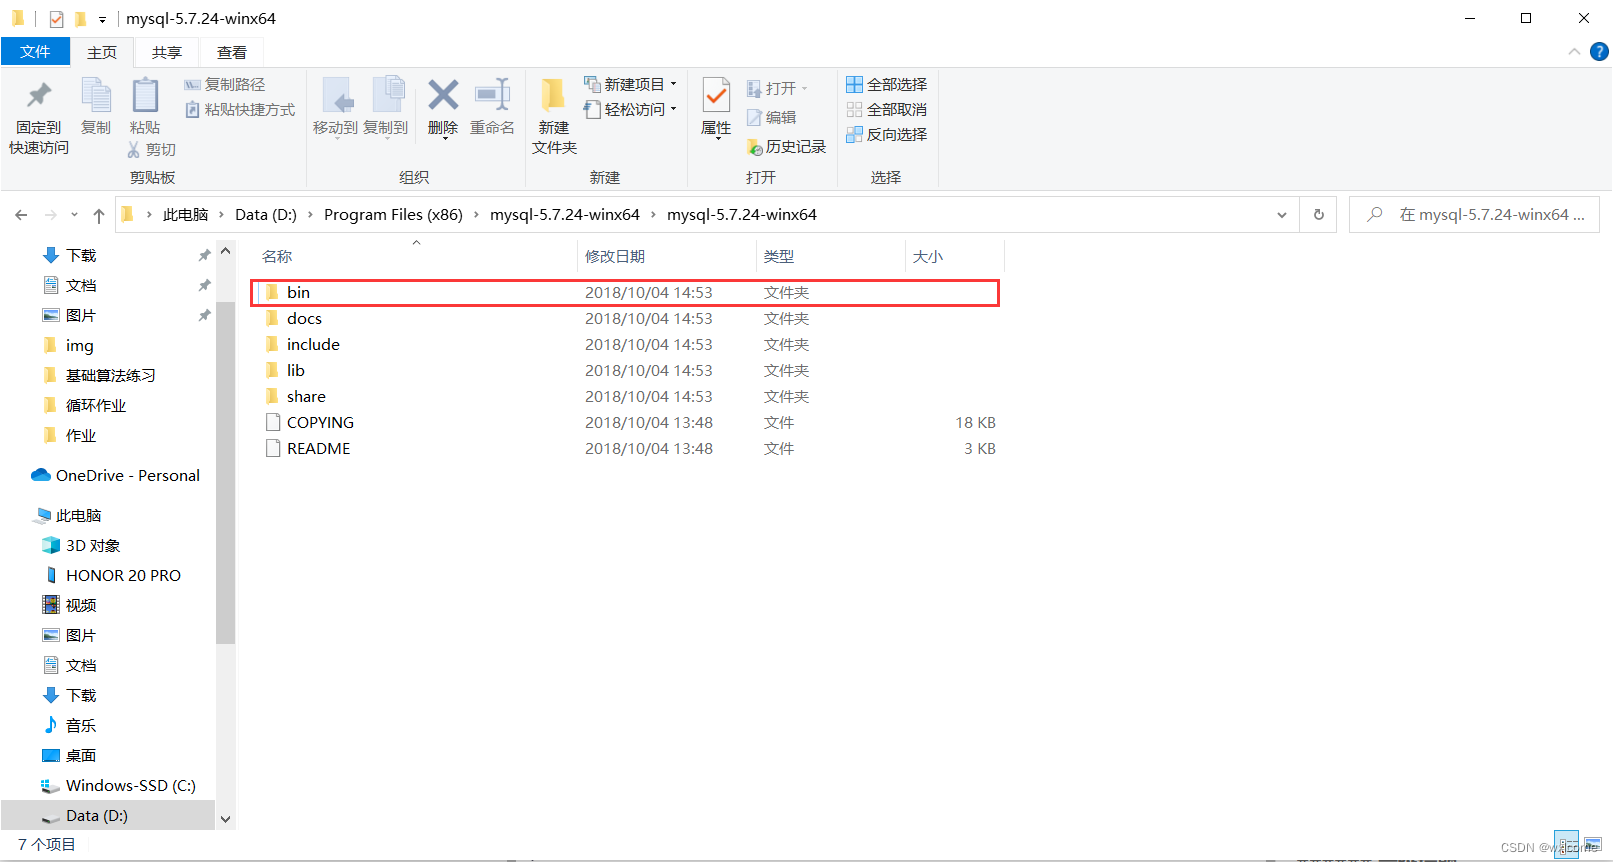The height and width of the screenshot is (862, 1613).
Task: Create a New folder (新建文件夹)
Action: (x=554, y=116)
